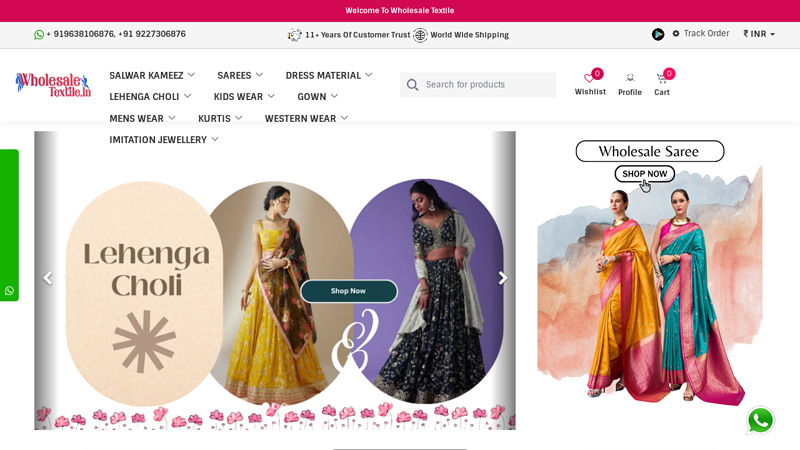The width and height of the screenshot is (800, 450).
Task: Expand the Lehenga Choli menu chevron
Action: [x=187, y=96]
